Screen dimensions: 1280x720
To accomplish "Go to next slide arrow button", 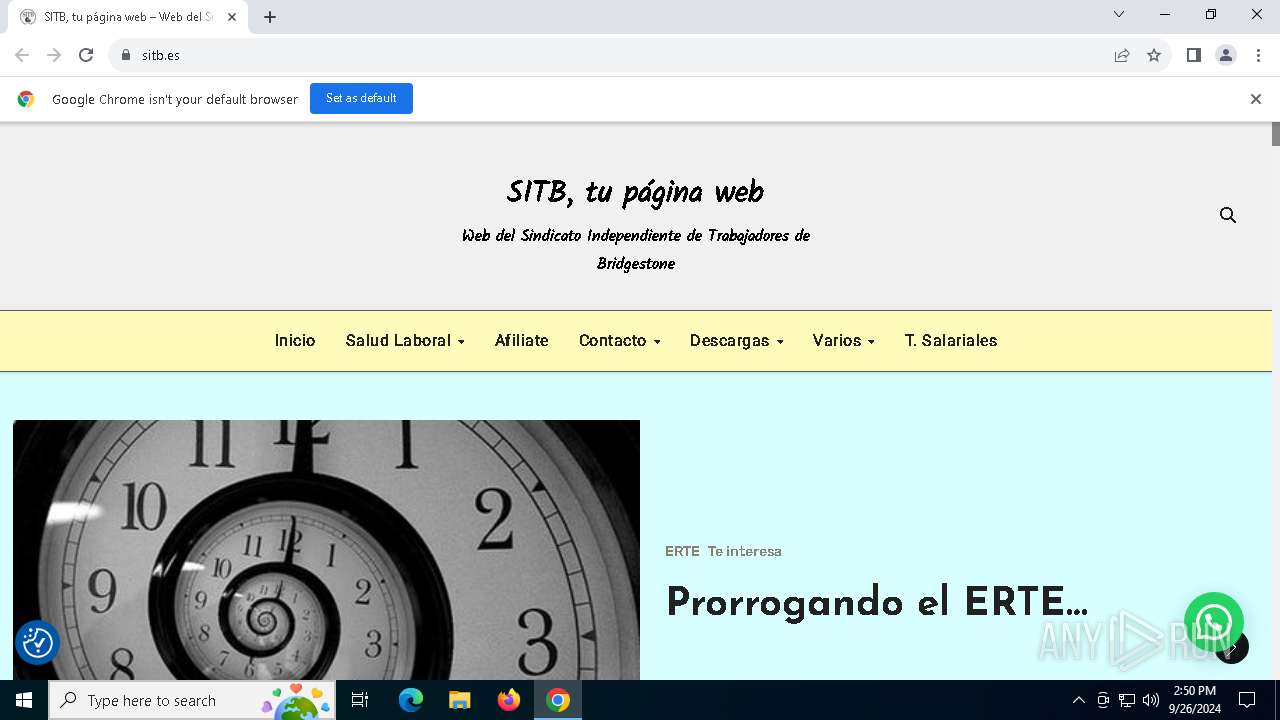I will click(x=1232, y=647).
